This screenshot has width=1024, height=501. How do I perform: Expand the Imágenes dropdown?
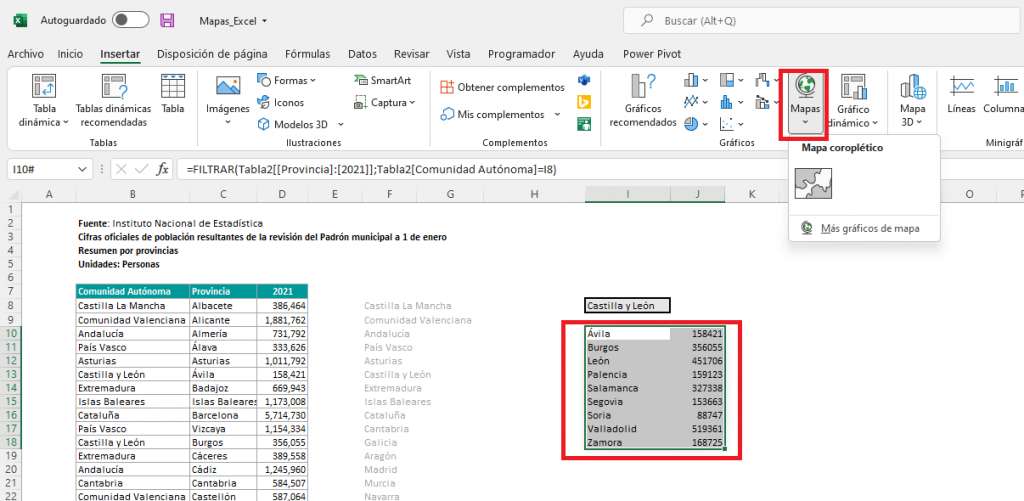click(227, 122)
